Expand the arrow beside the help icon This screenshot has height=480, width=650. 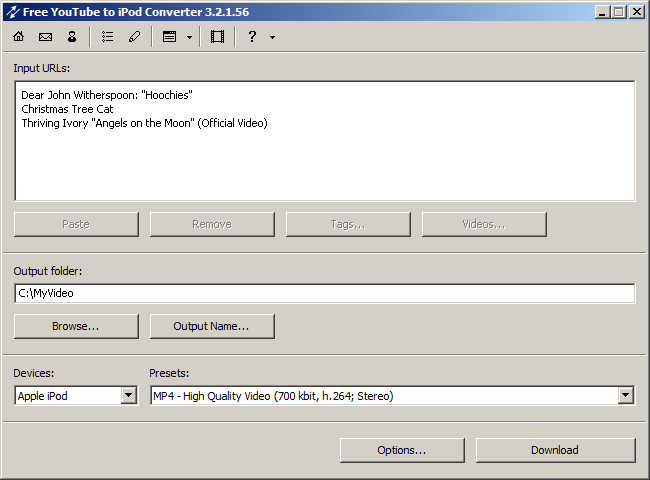click(272, 37)
